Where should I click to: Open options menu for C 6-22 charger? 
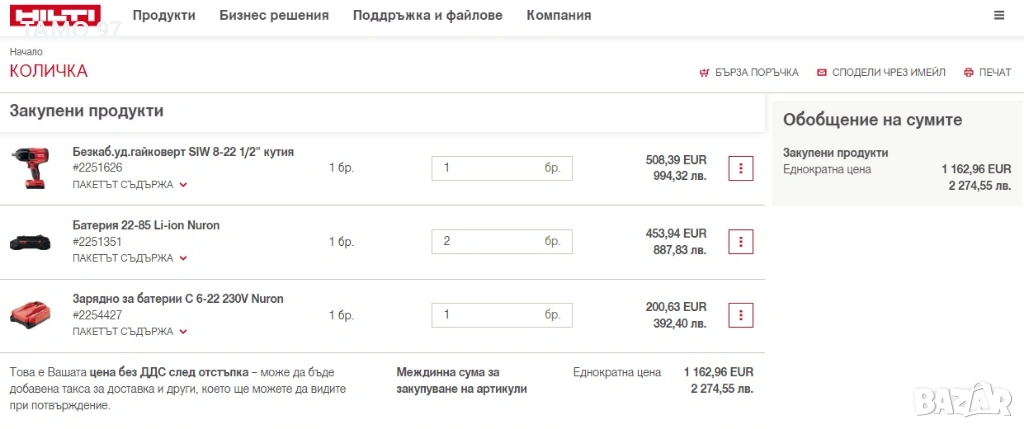click(740, 315)
